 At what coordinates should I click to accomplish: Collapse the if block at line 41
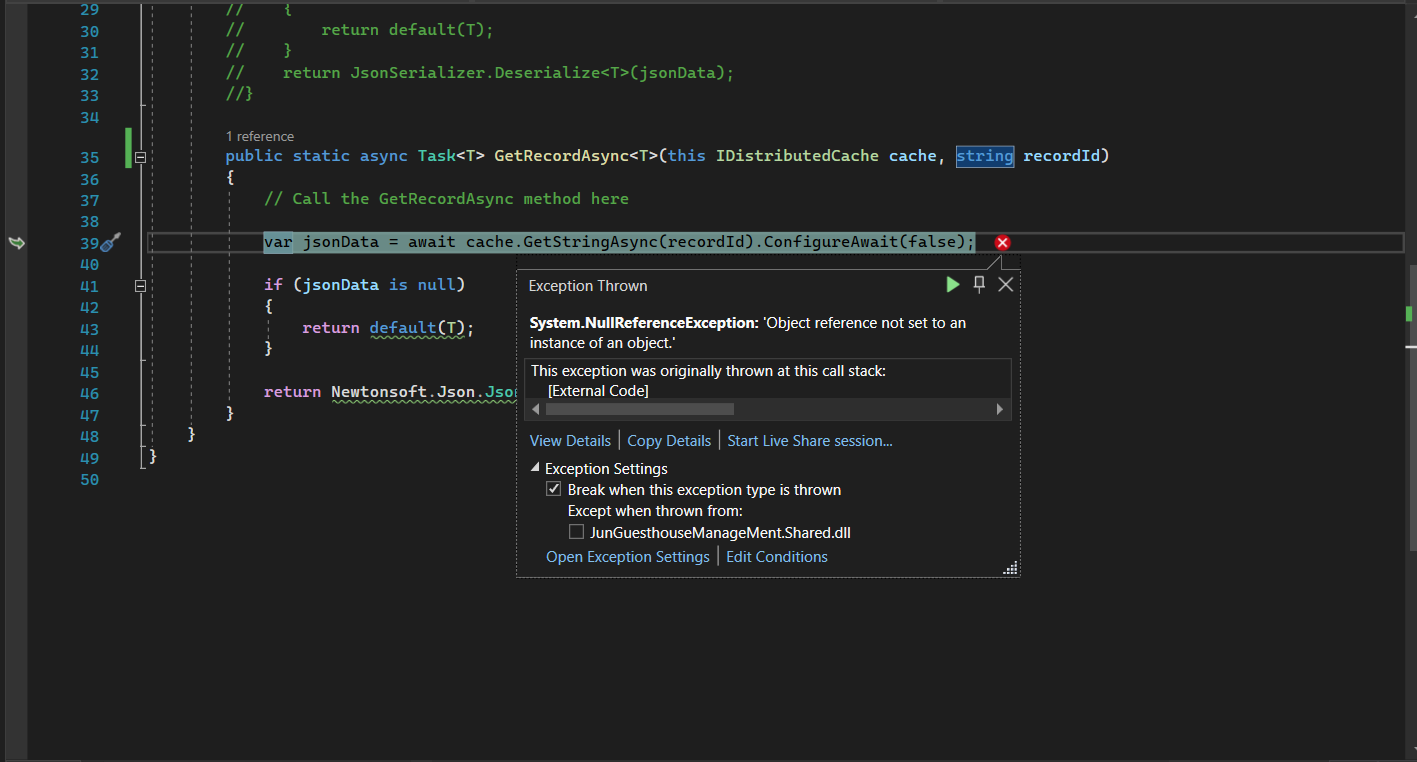click(x=141, y=285)
